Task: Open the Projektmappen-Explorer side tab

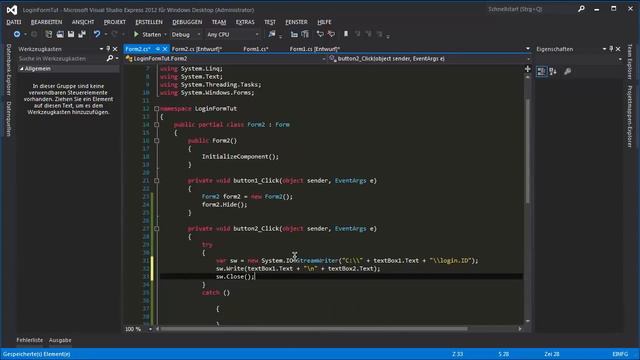Action: 629,117
